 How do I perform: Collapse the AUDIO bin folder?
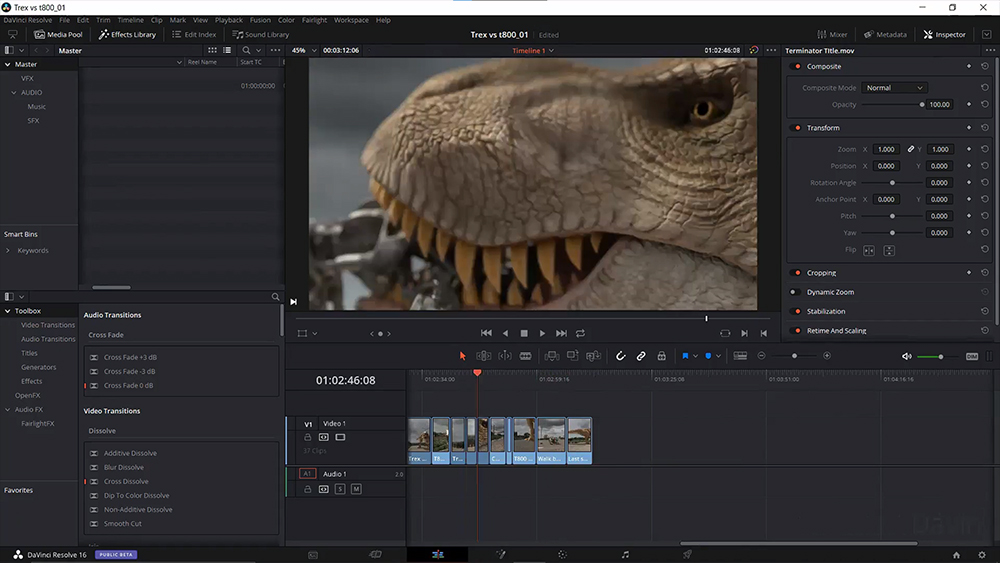coord(13,92)
